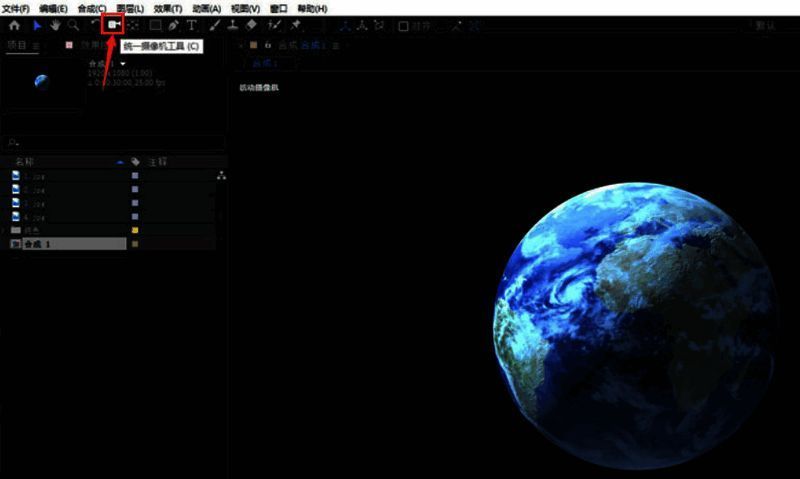Select the Pen tool
The image size is (800, 479).
pos(174,25)
